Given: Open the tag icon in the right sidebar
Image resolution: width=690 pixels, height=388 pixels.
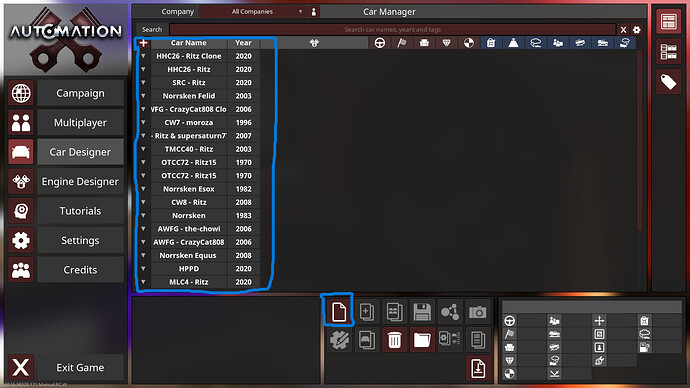Looking at the screenshot, I should 668,82.
